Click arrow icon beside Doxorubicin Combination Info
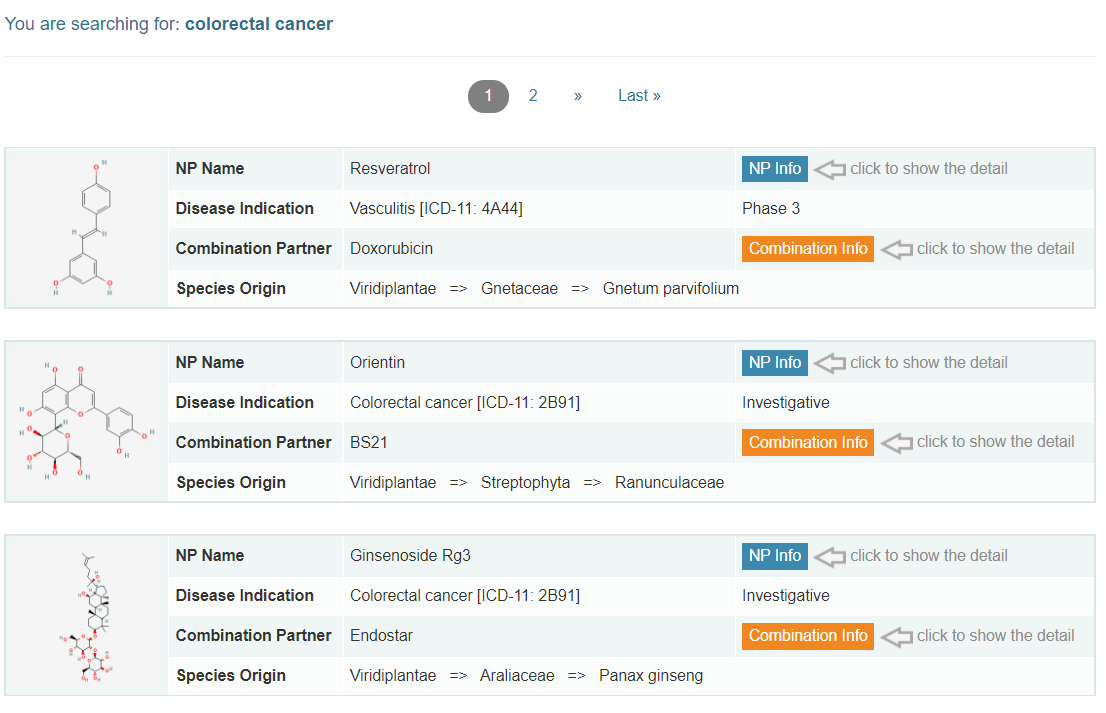This screenshot has width=1106, height=713. [896, 249]
